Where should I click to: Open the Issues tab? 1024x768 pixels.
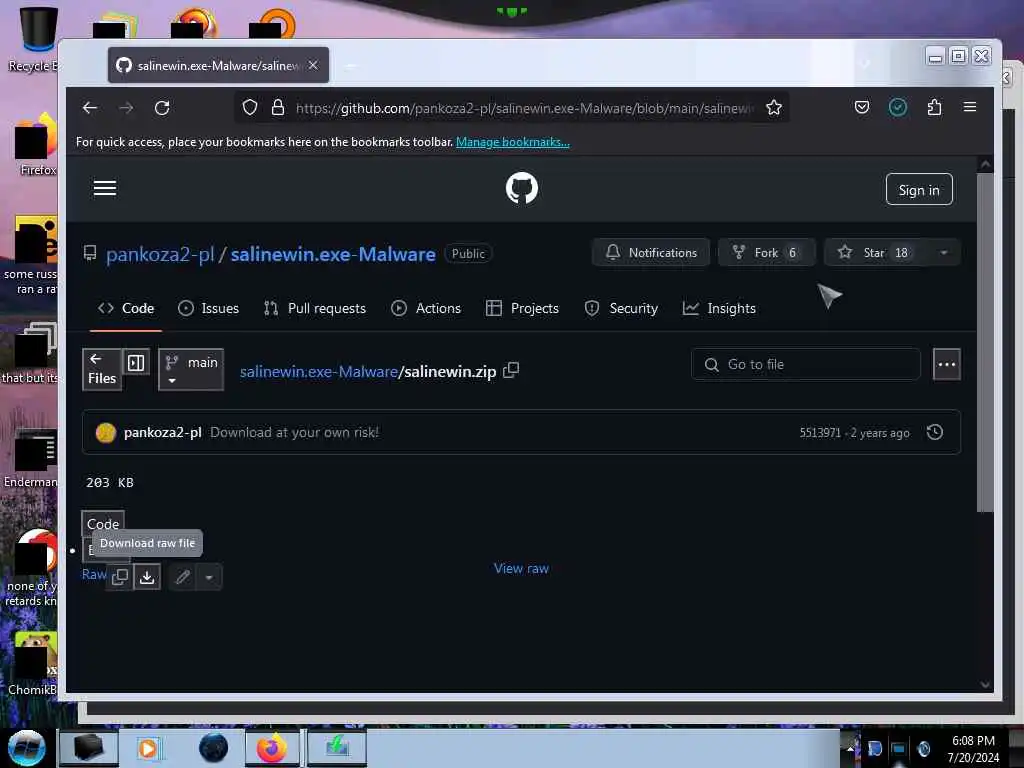tap(209, 308)
